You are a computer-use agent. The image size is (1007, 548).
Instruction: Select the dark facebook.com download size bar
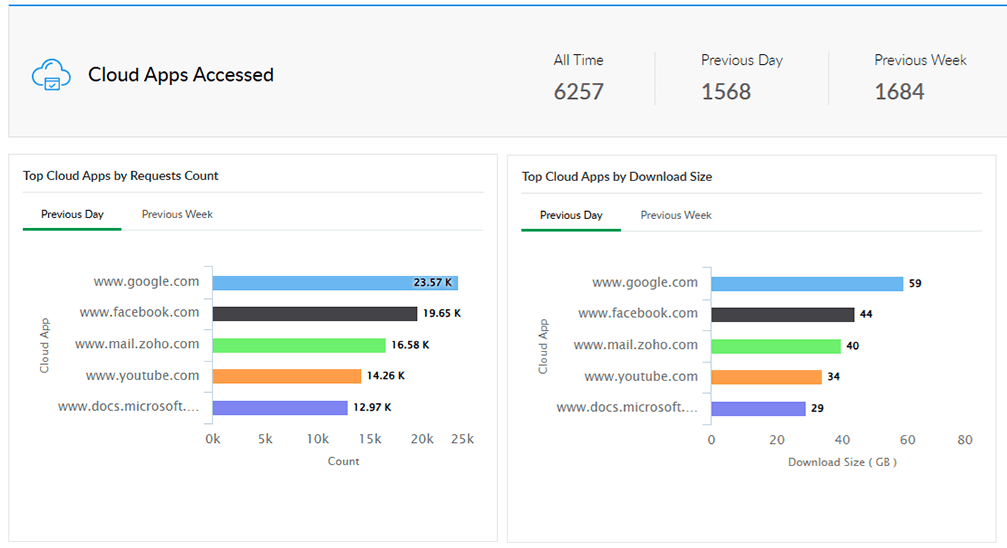(783, 314)
